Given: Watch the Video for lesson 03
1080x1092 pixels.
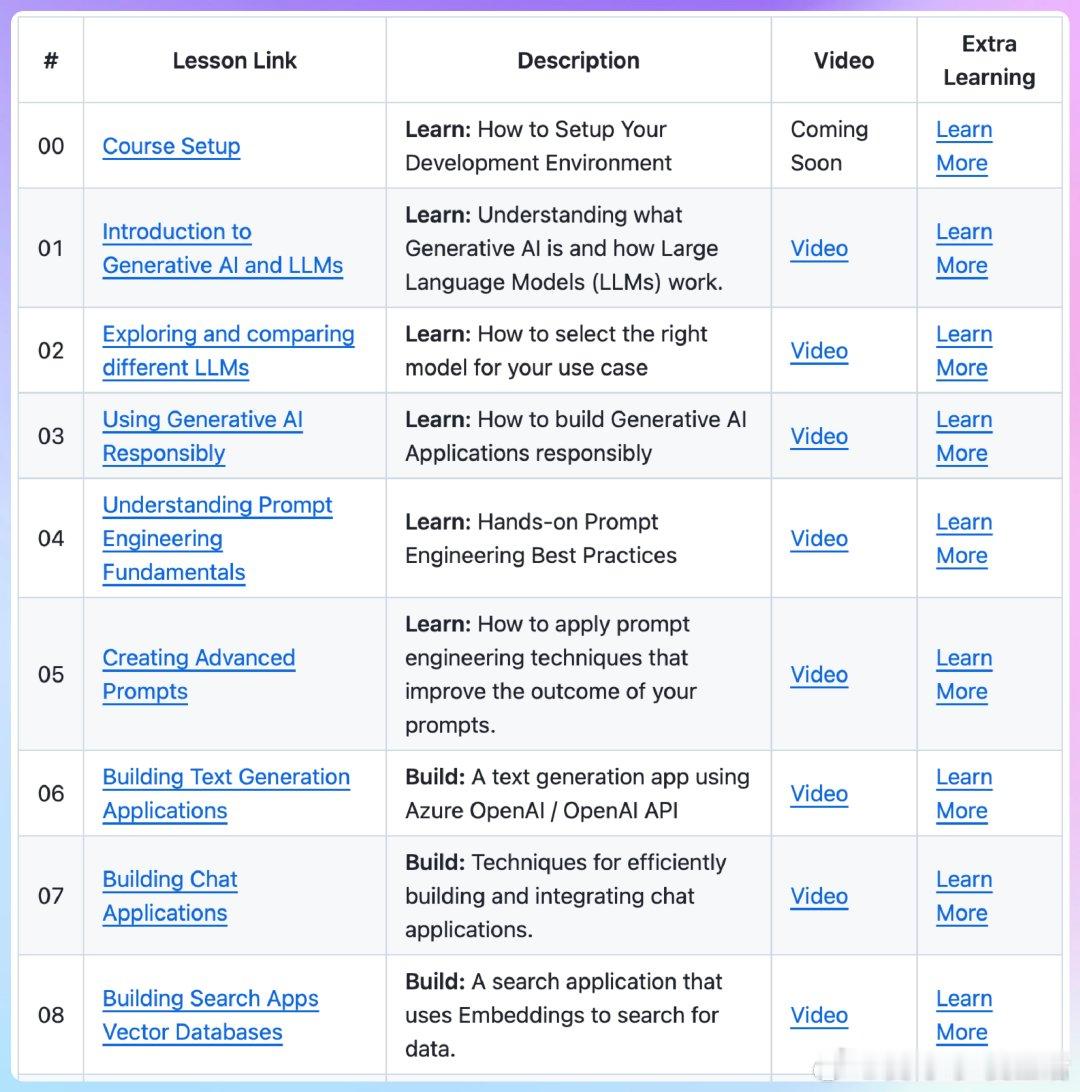Looking at the screenshot, I should pos(819,437).
